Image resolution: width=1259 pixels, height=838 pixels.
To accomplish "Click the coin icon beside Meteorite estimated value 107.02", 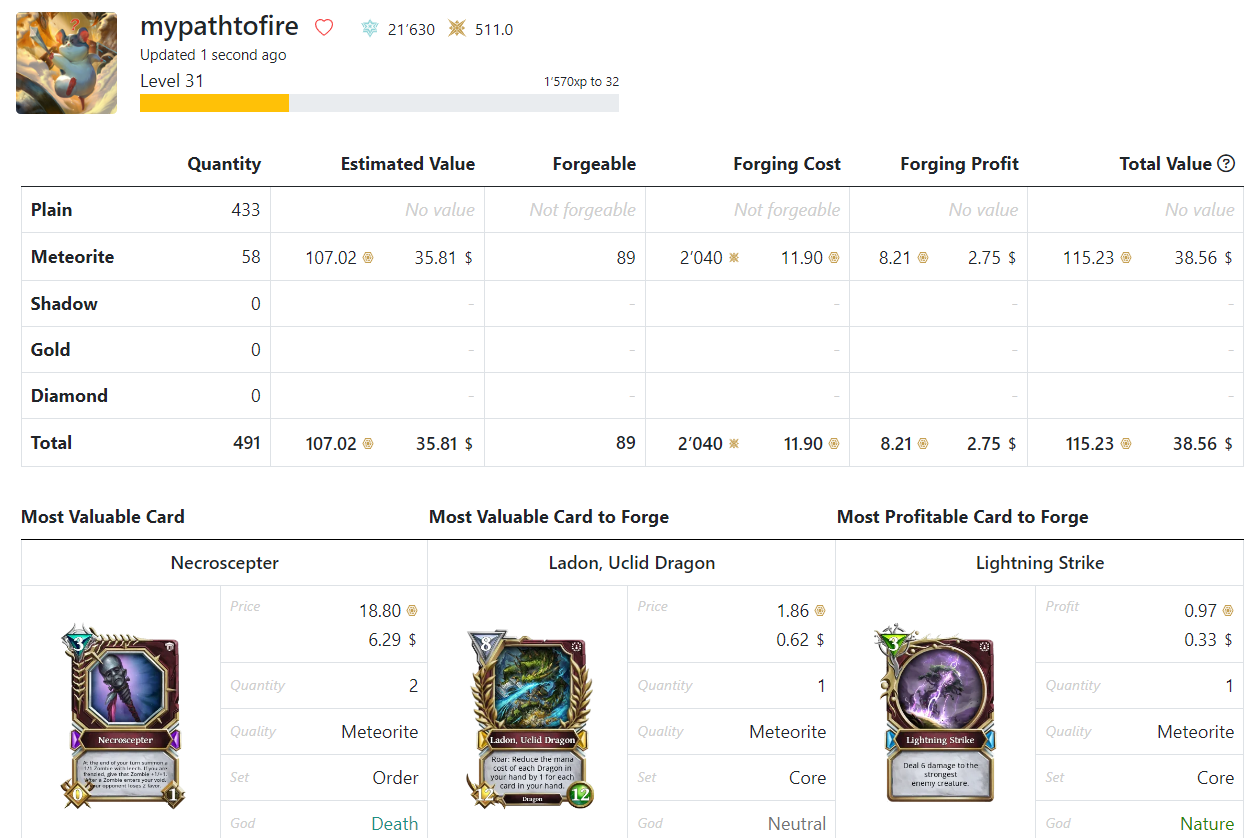I will [367, 258].
